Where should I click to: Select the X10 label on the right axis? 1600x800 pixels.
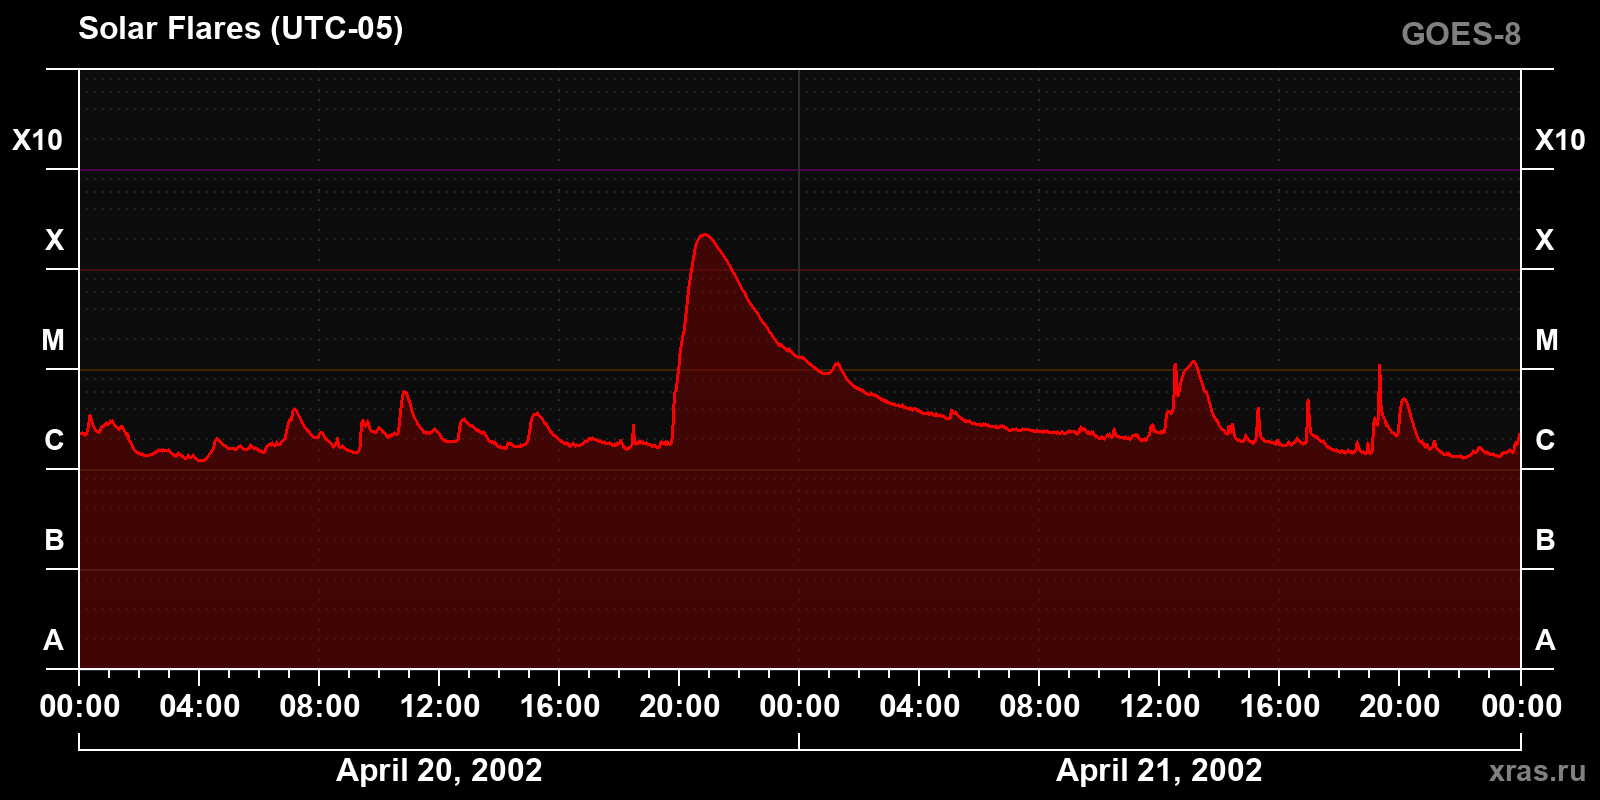point(1560,140)
